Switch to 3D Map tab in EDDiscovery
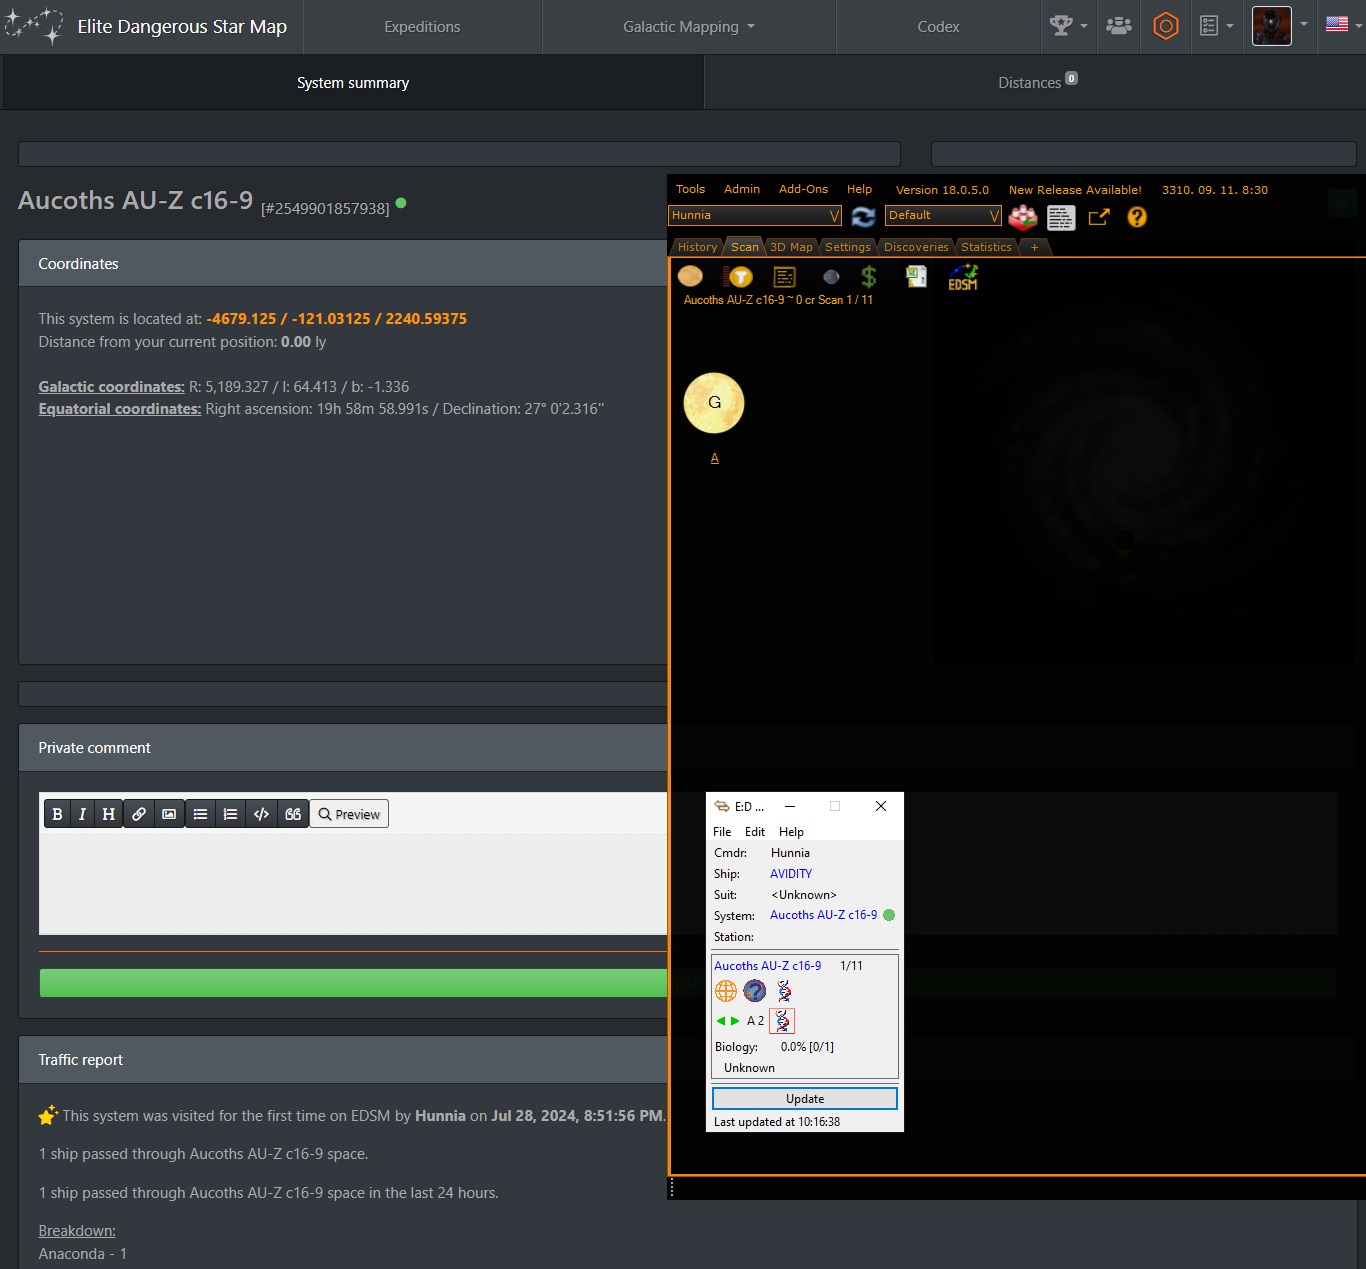Viewport: 1366px width, 1269px height. point(791,247)
